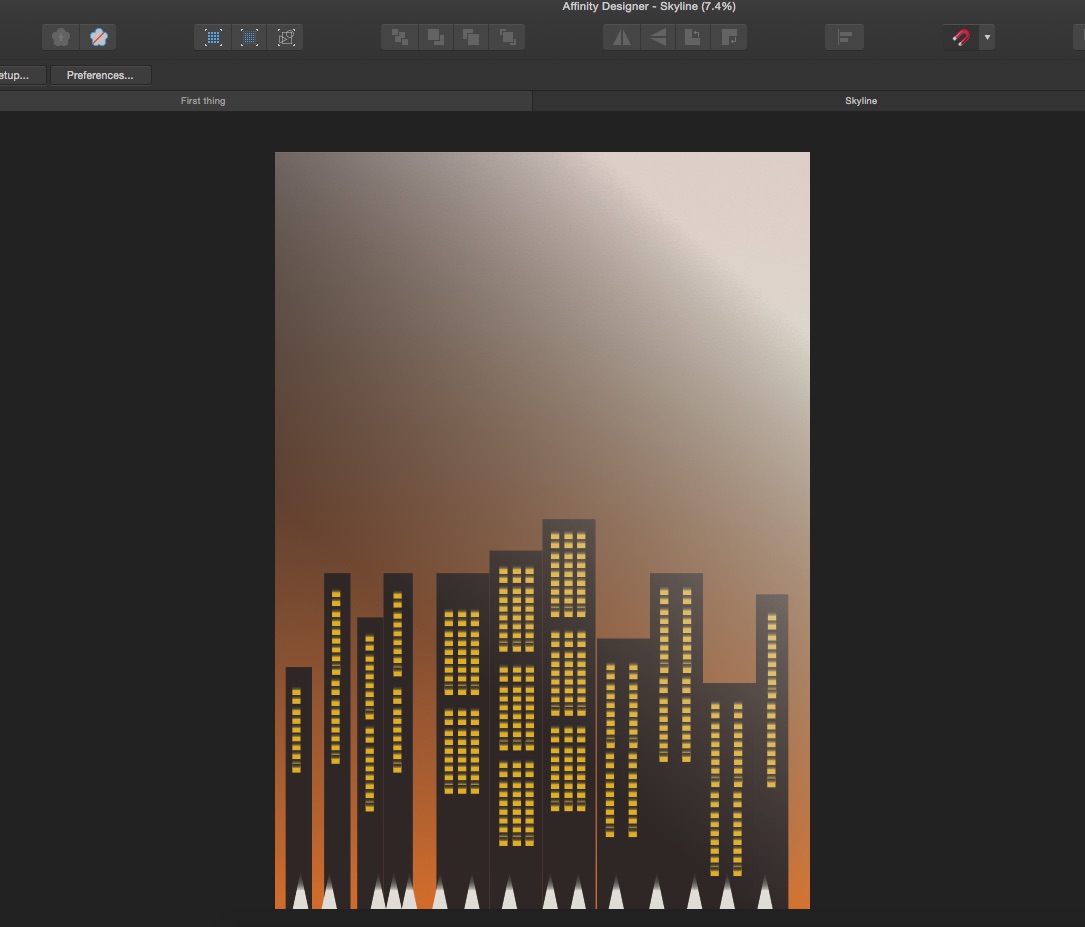Click the Move to Front icon
The width and height of the screenshot is (1085, 927).
[507, 38]
